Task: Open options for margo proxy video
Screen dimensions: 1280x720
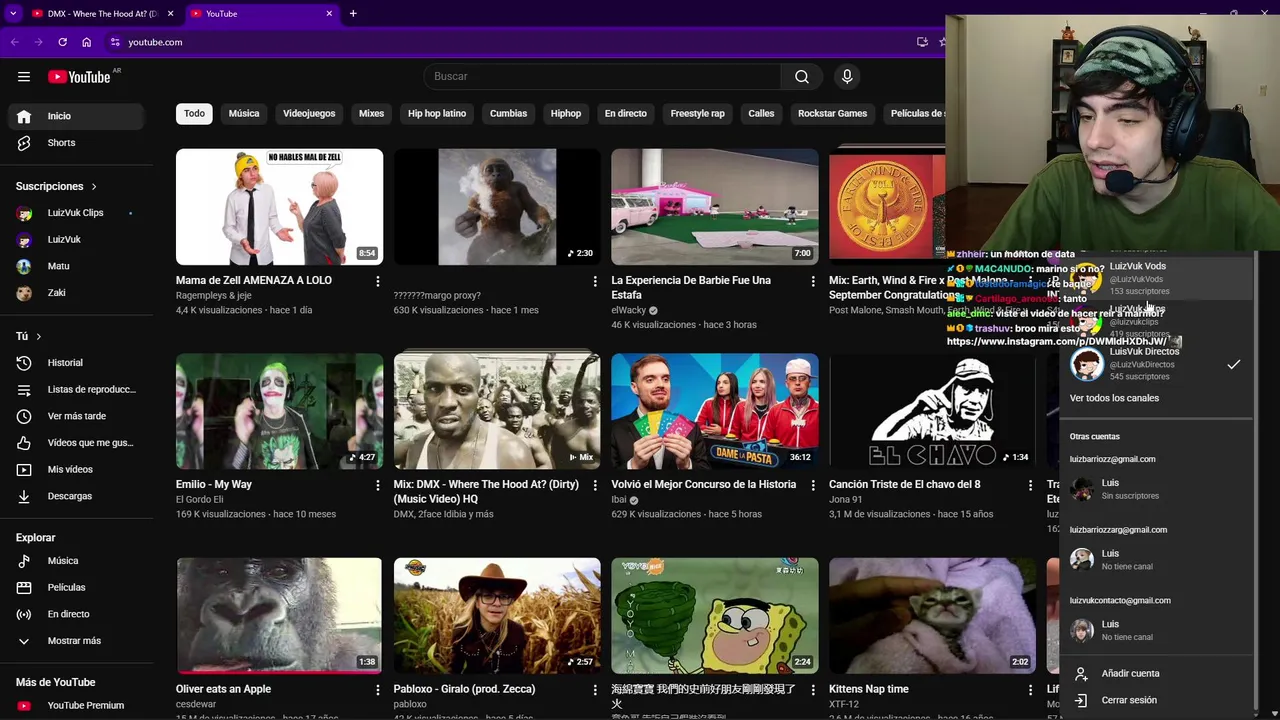Action: (595, 282)
